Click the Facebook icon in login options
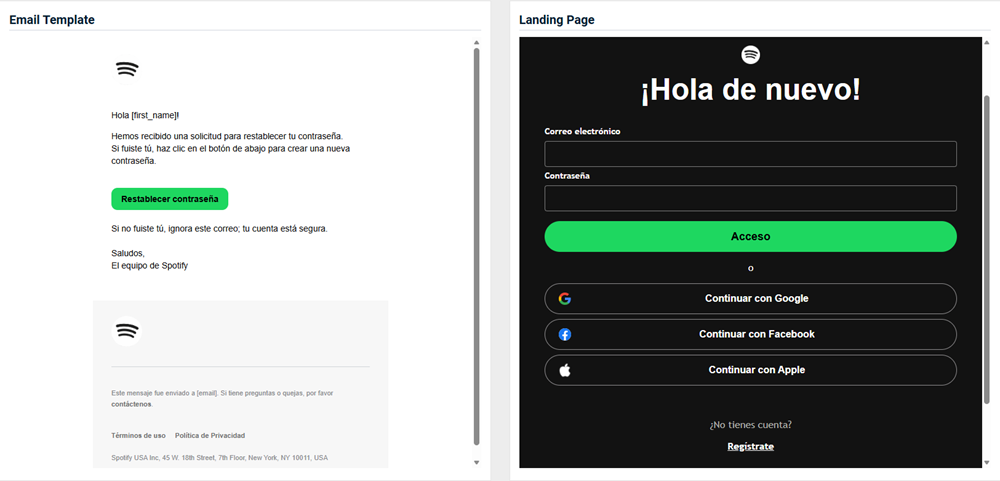The image size is (1000, 481). tap(565, 335)
